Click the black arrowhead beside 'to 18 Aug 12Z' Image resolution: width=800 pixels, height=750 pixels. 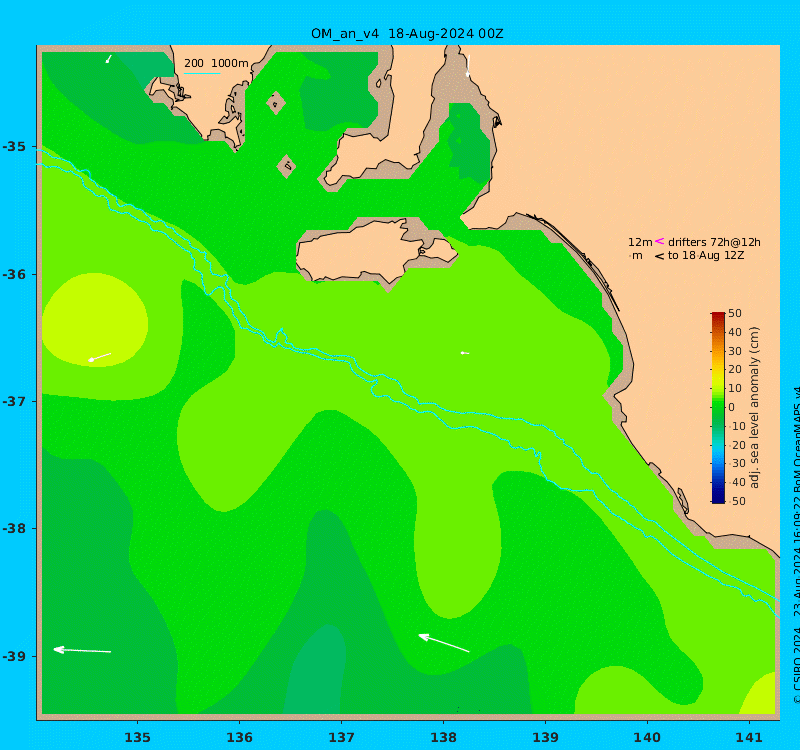point(660,256)
